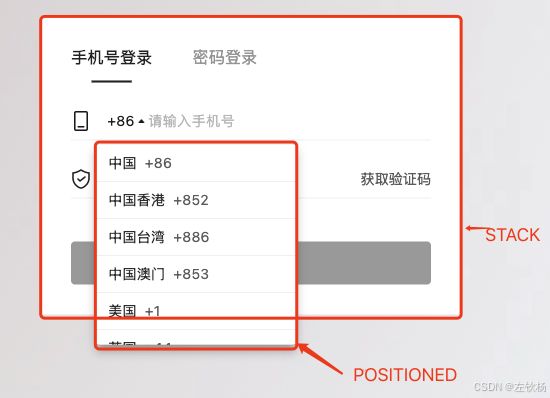Click the mobile phone icon

81,121
